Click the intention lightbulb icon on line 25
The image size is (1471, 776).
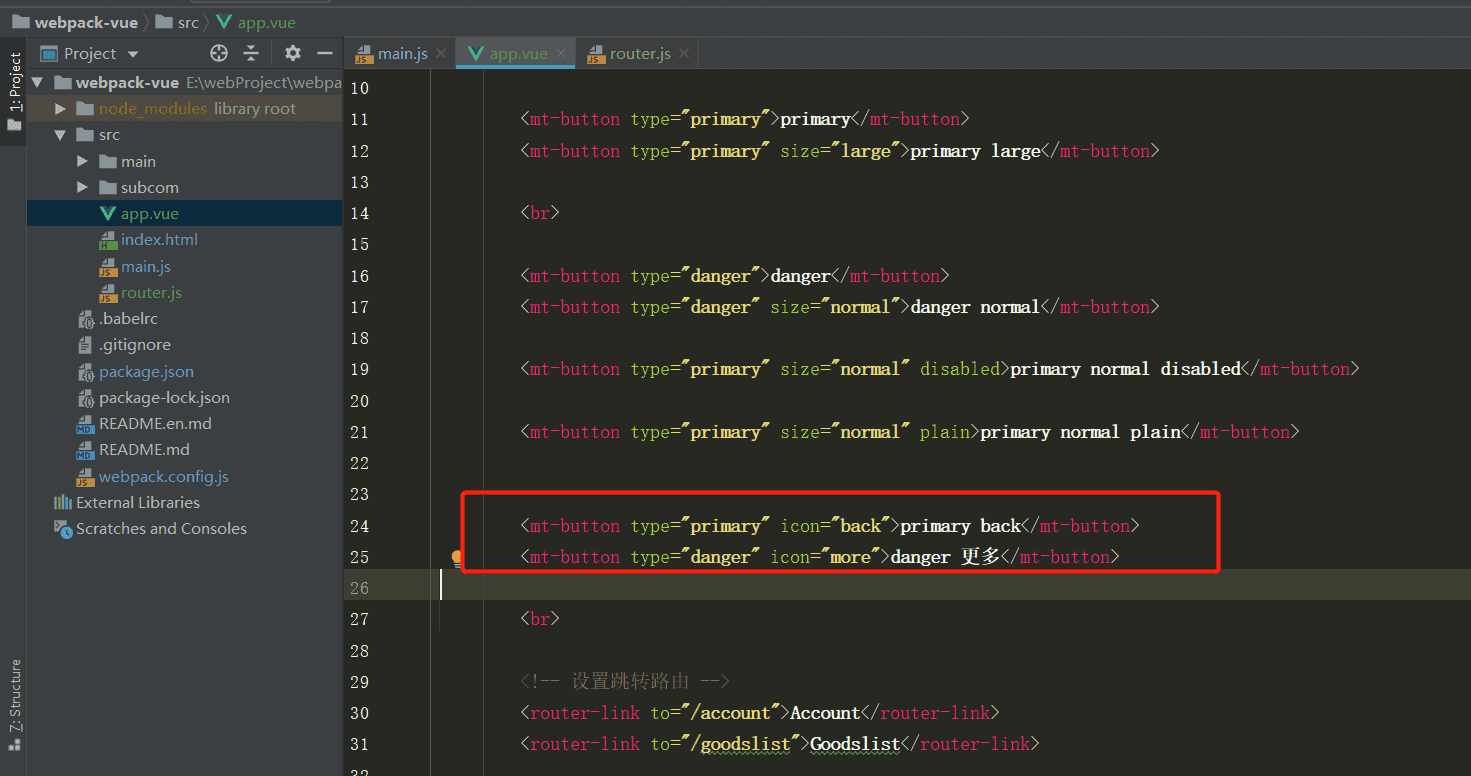tap(458, 558)
